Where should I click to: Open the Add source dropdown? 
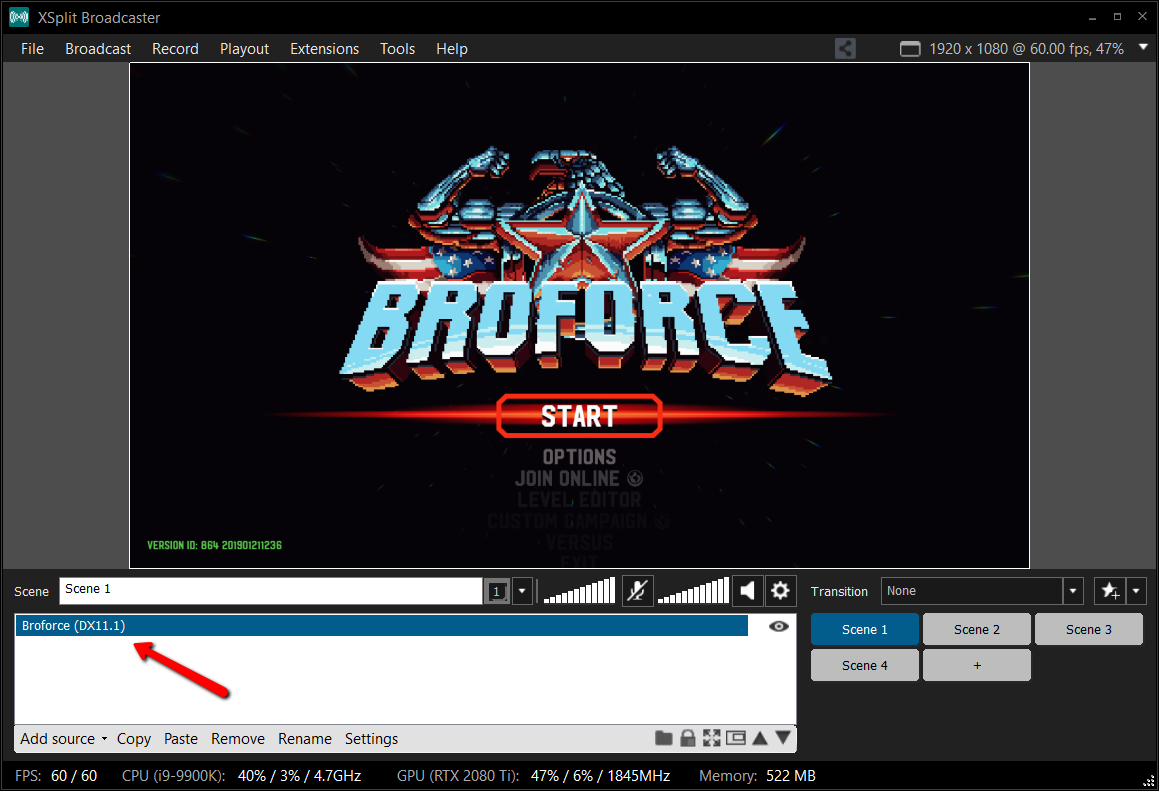[64, 739]
